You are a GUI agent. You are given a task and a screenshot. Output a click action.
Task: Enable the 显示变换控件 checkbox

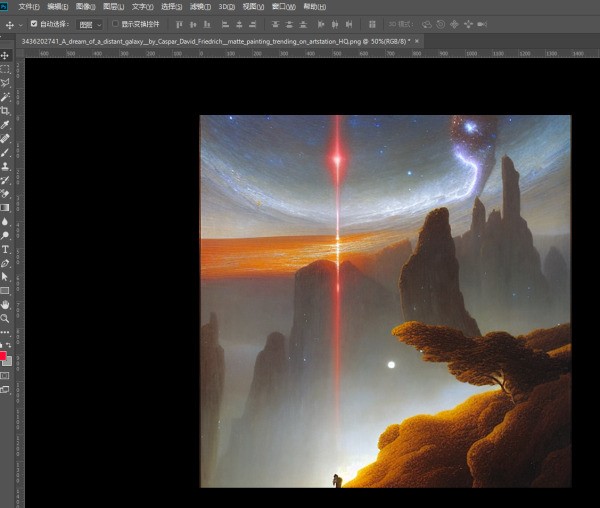(x=114, y=23)
